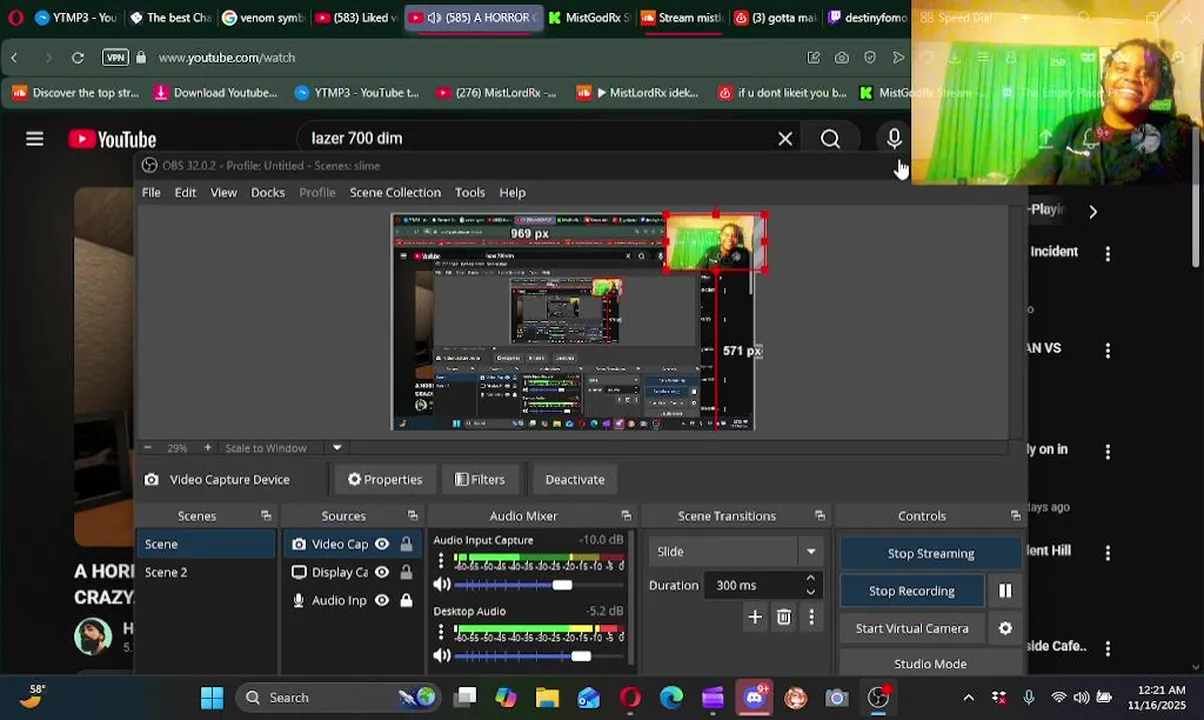Open the OBS File menu
The image size is (1204, 720).
tap(151, 192)
